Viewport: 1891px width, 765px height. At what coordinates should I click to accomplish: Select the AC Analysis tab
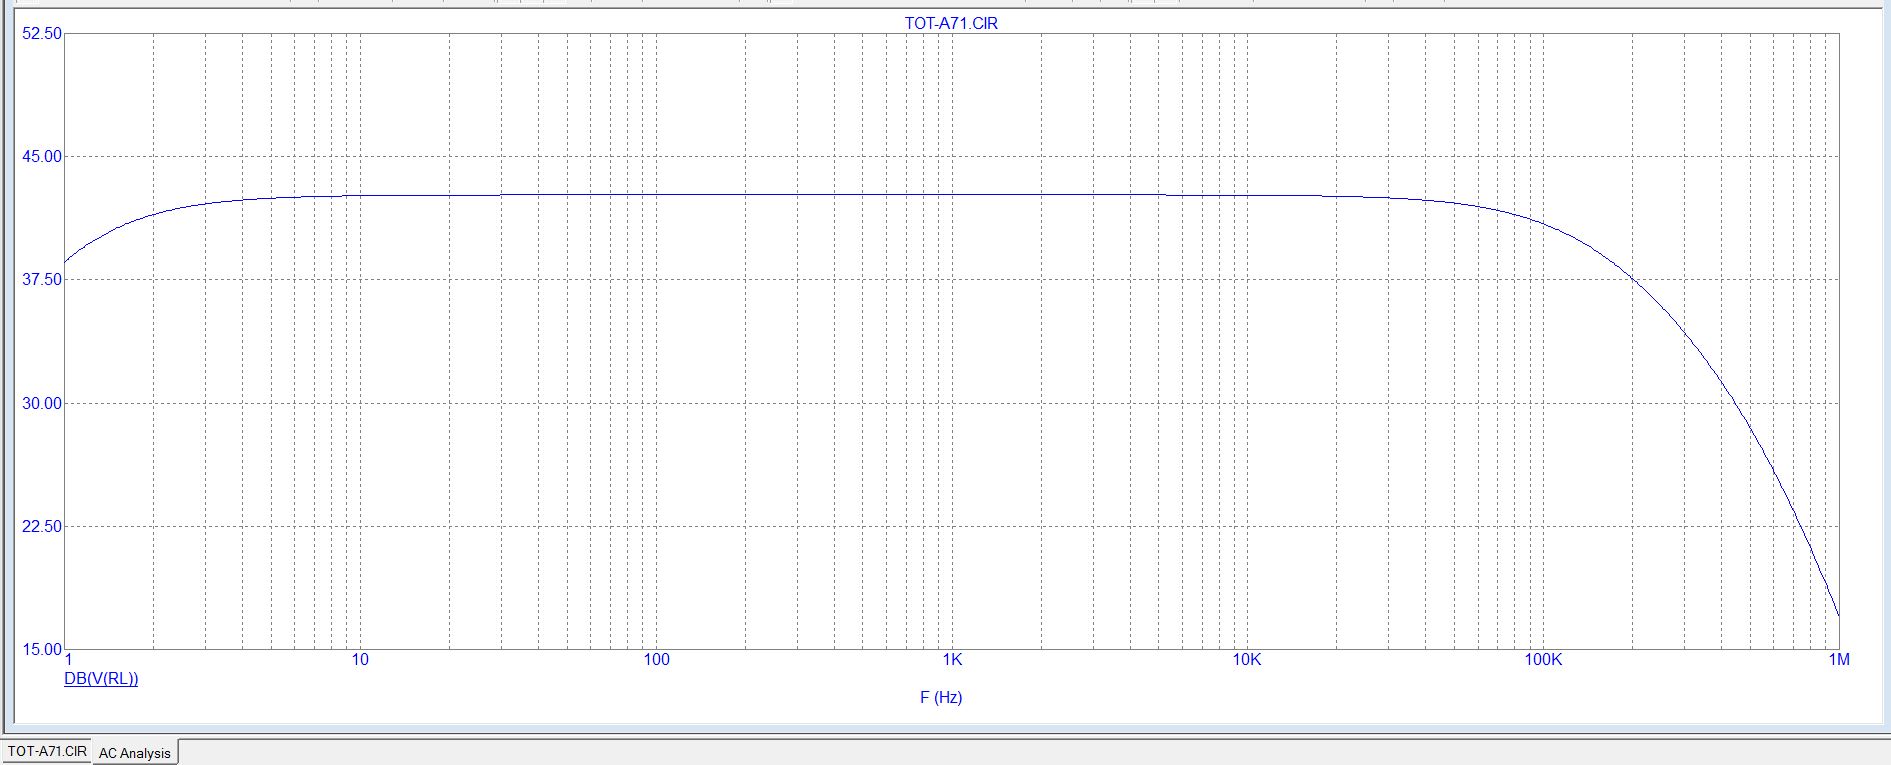(x=135, y=753)
